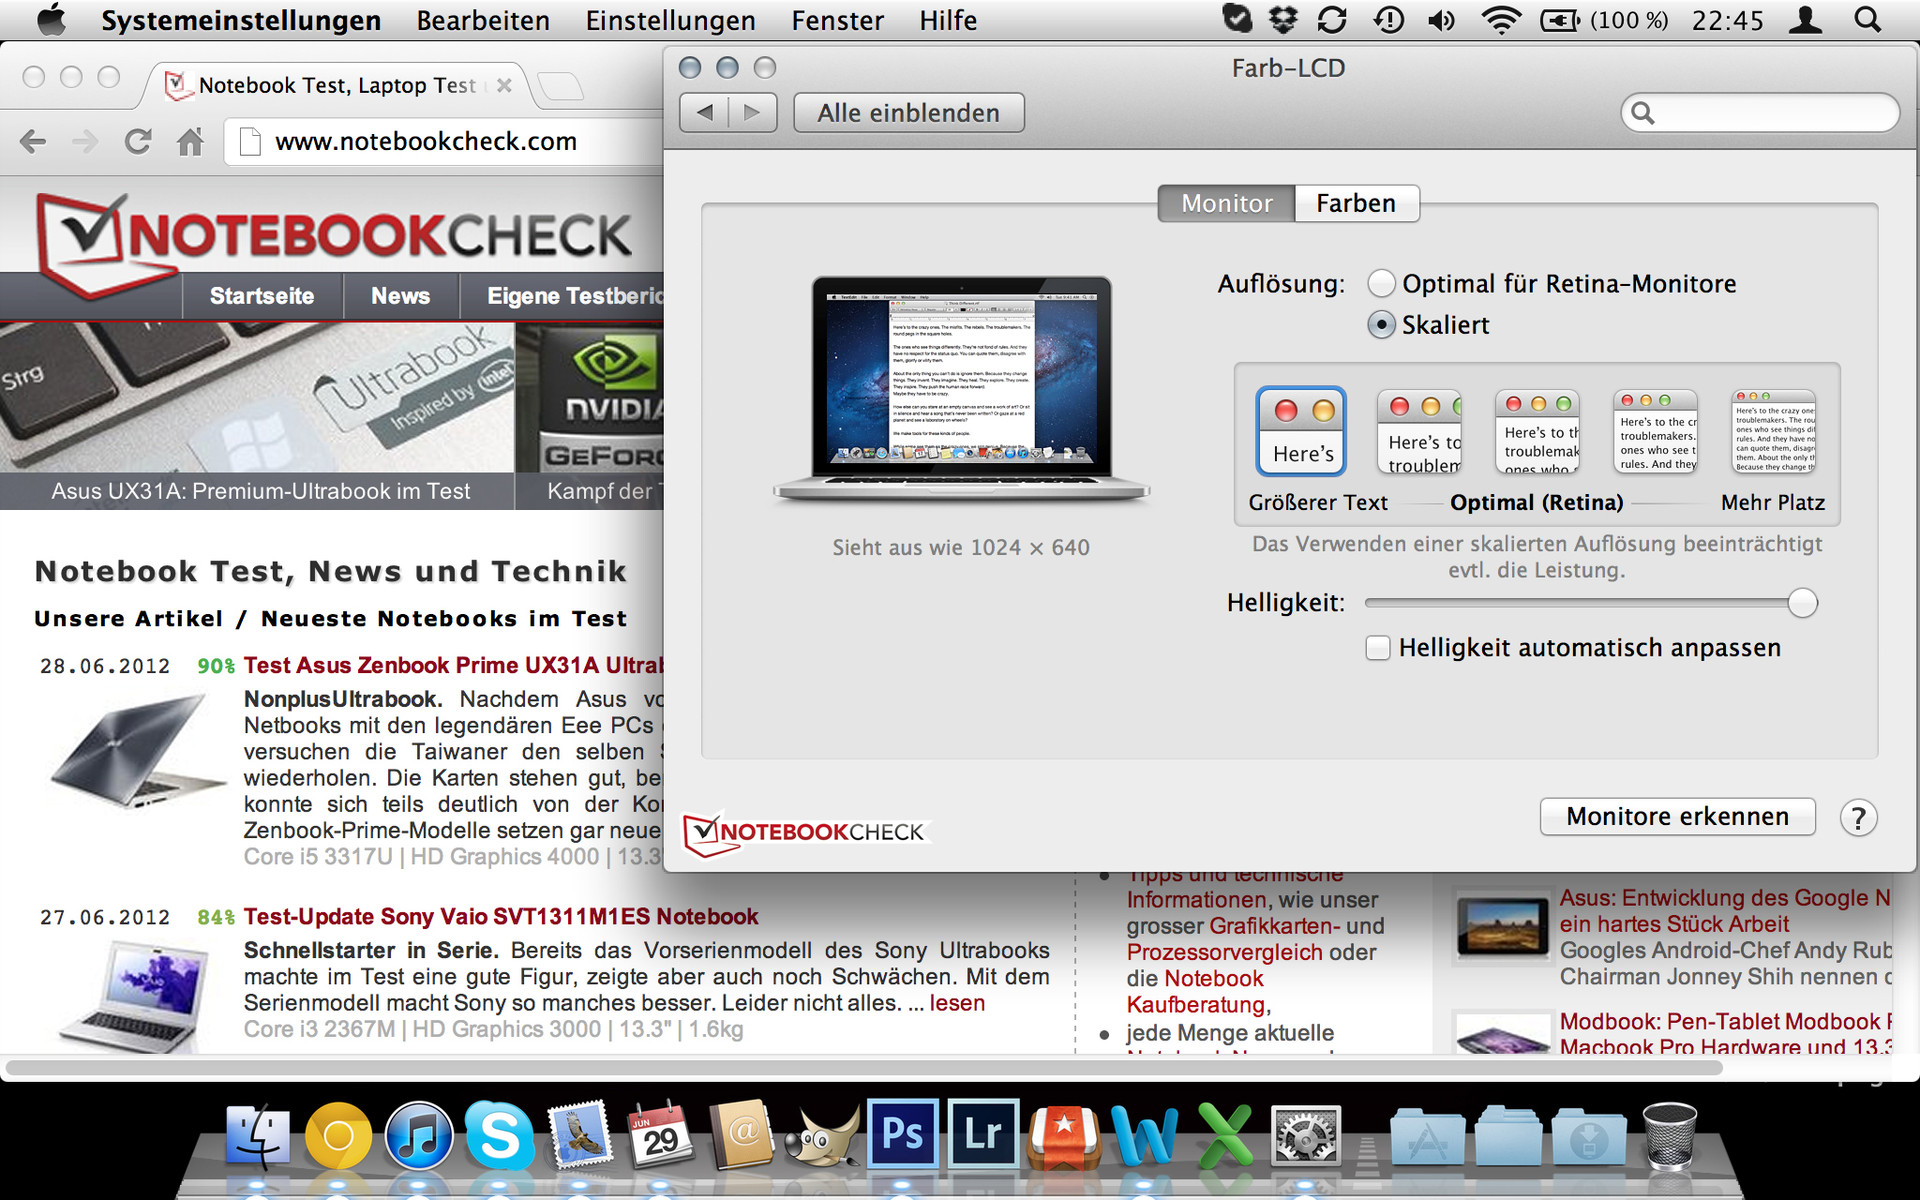The width and height of the screenshot is (1920, 1200).
Task: Click the Alle einblenden button
Action: click(908, 113)
